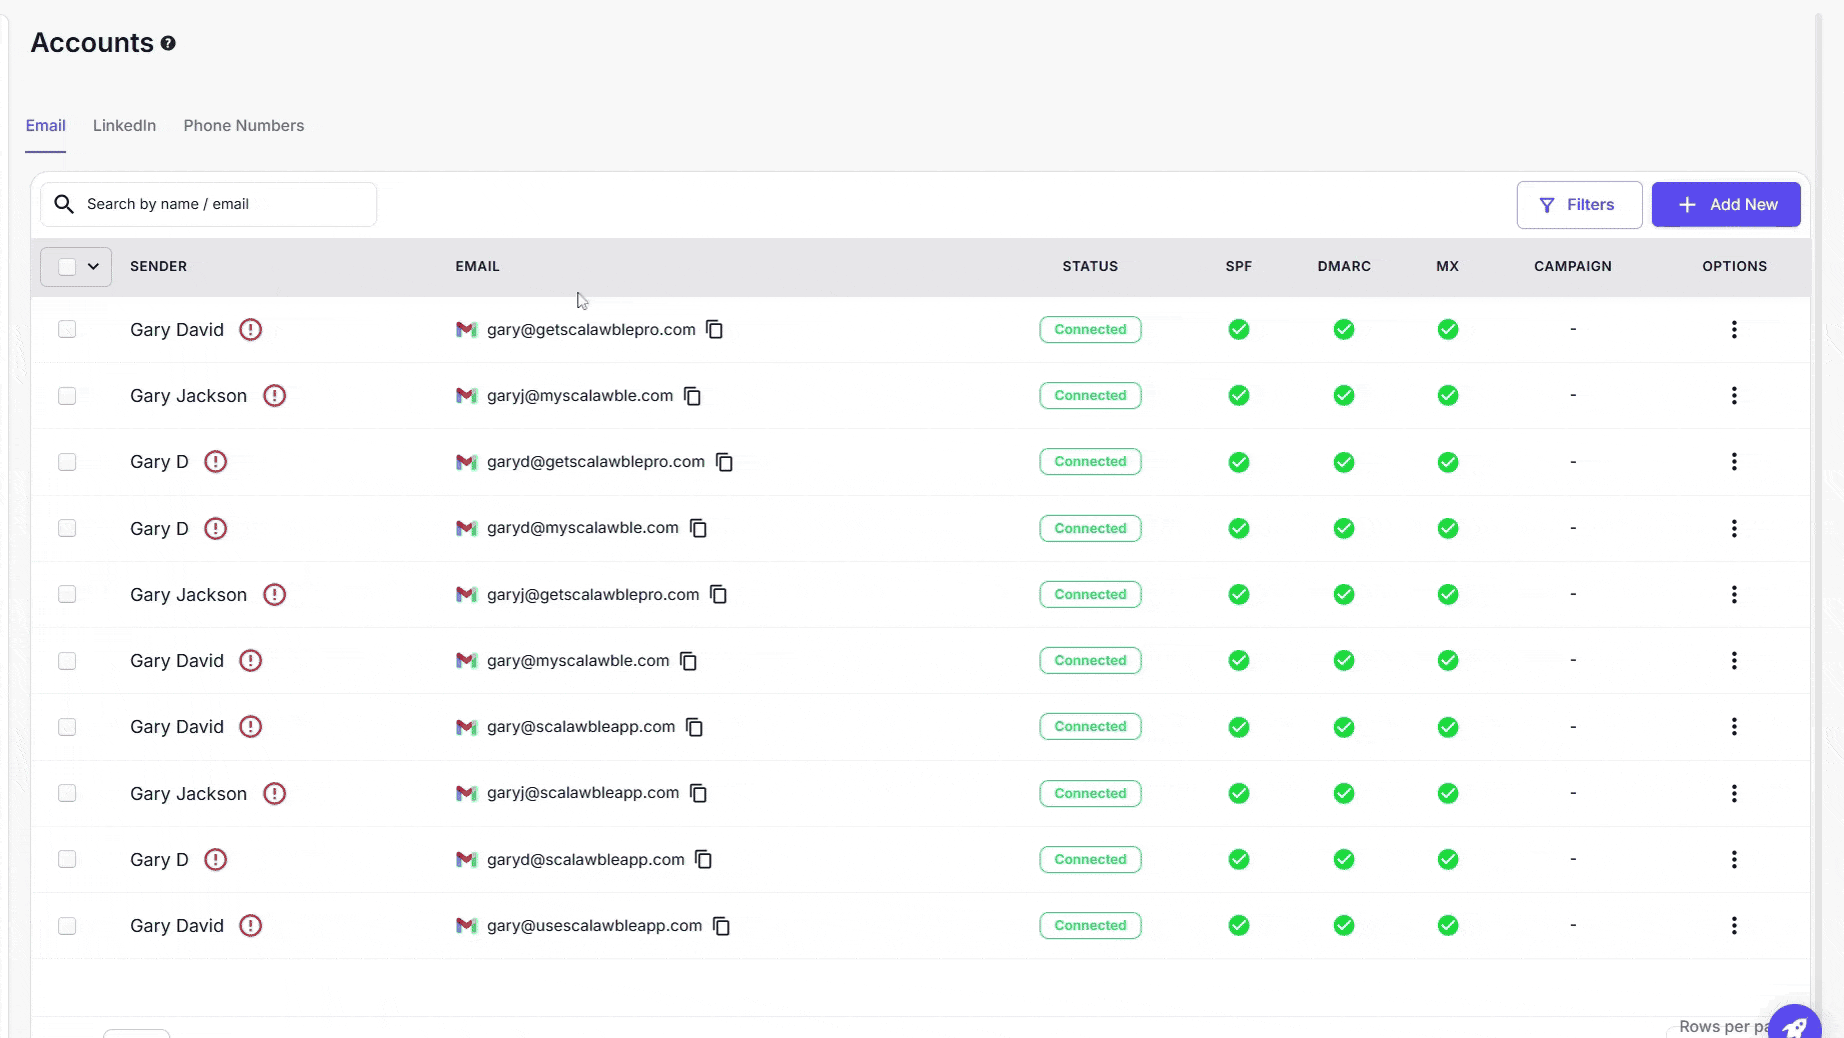Copy the gary@usescalawbleapp.com email address
The height and width of the screenshot is (1038, 1844).
click(x=721, y=926)
